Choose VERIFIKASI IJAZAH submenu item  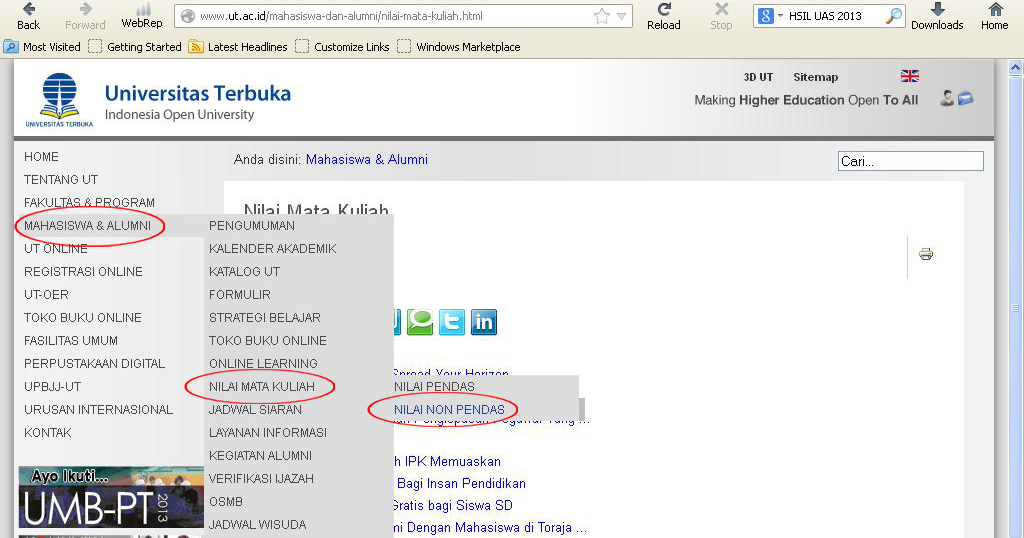pyautogui.click(x=261, y=479)
